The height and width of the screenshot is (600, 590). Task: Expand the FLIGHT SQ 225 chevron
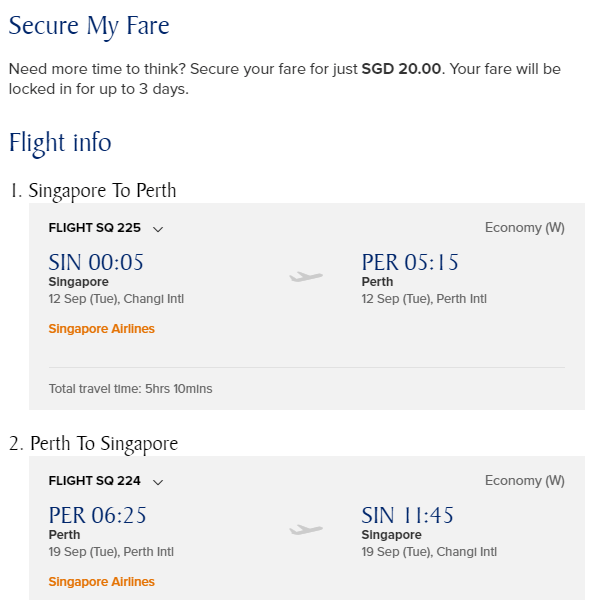(x=158, y=229)
